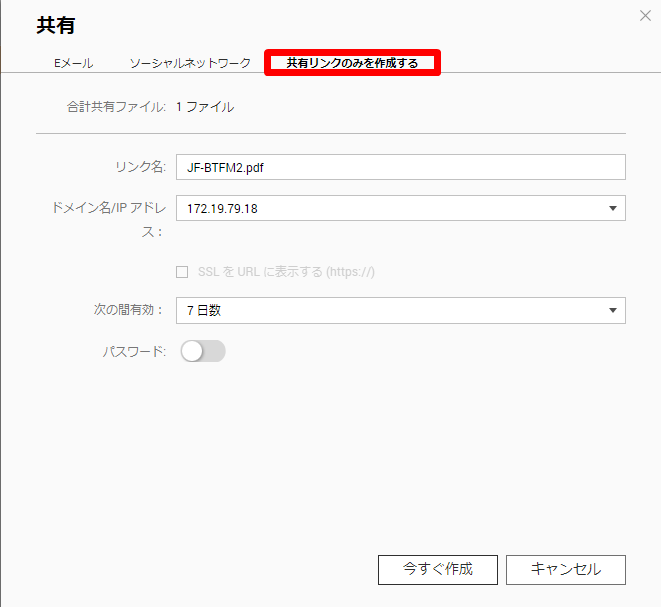The width and height of the screenshot is (661, 607).
Task: Click the リンク名 field containing JF-BTFM2.pdf
Action: pos(400,167)
